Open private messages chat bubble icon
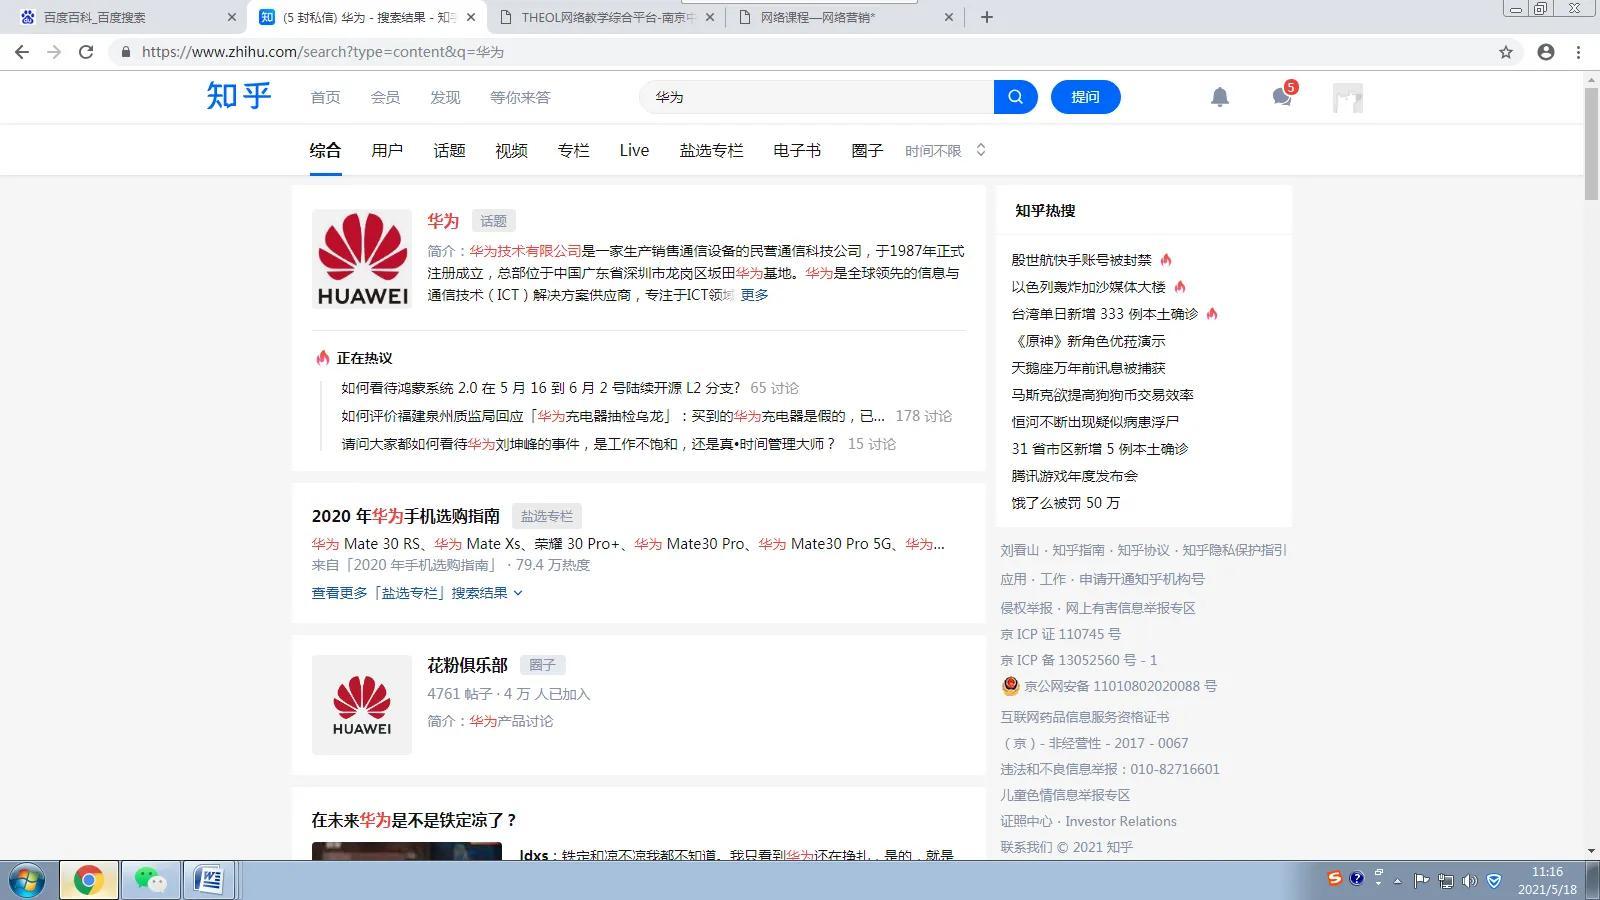Viewport: 1600px width, 900px height. (x=1282, y=96)
